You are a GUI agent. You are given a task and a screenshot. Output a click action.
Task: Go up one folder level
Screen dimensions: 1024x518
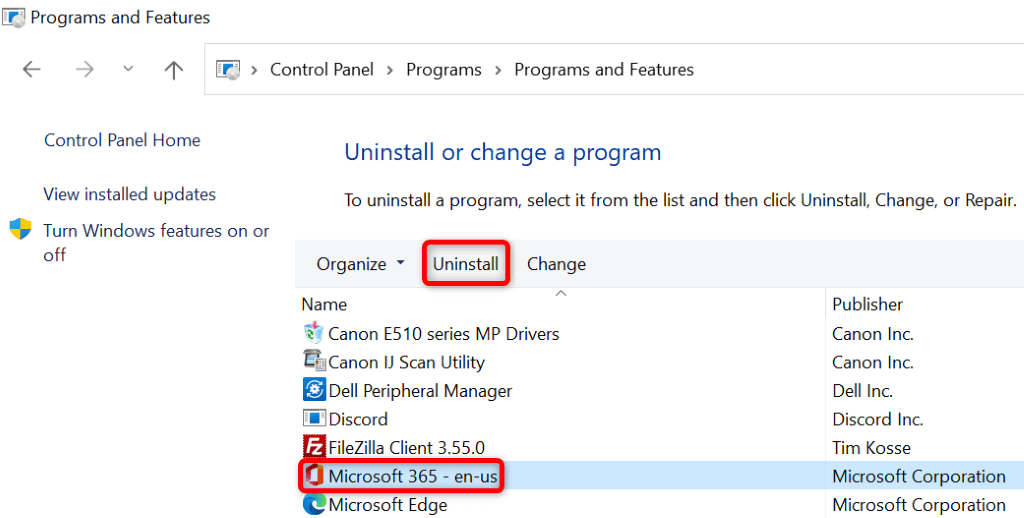(174, 69)
